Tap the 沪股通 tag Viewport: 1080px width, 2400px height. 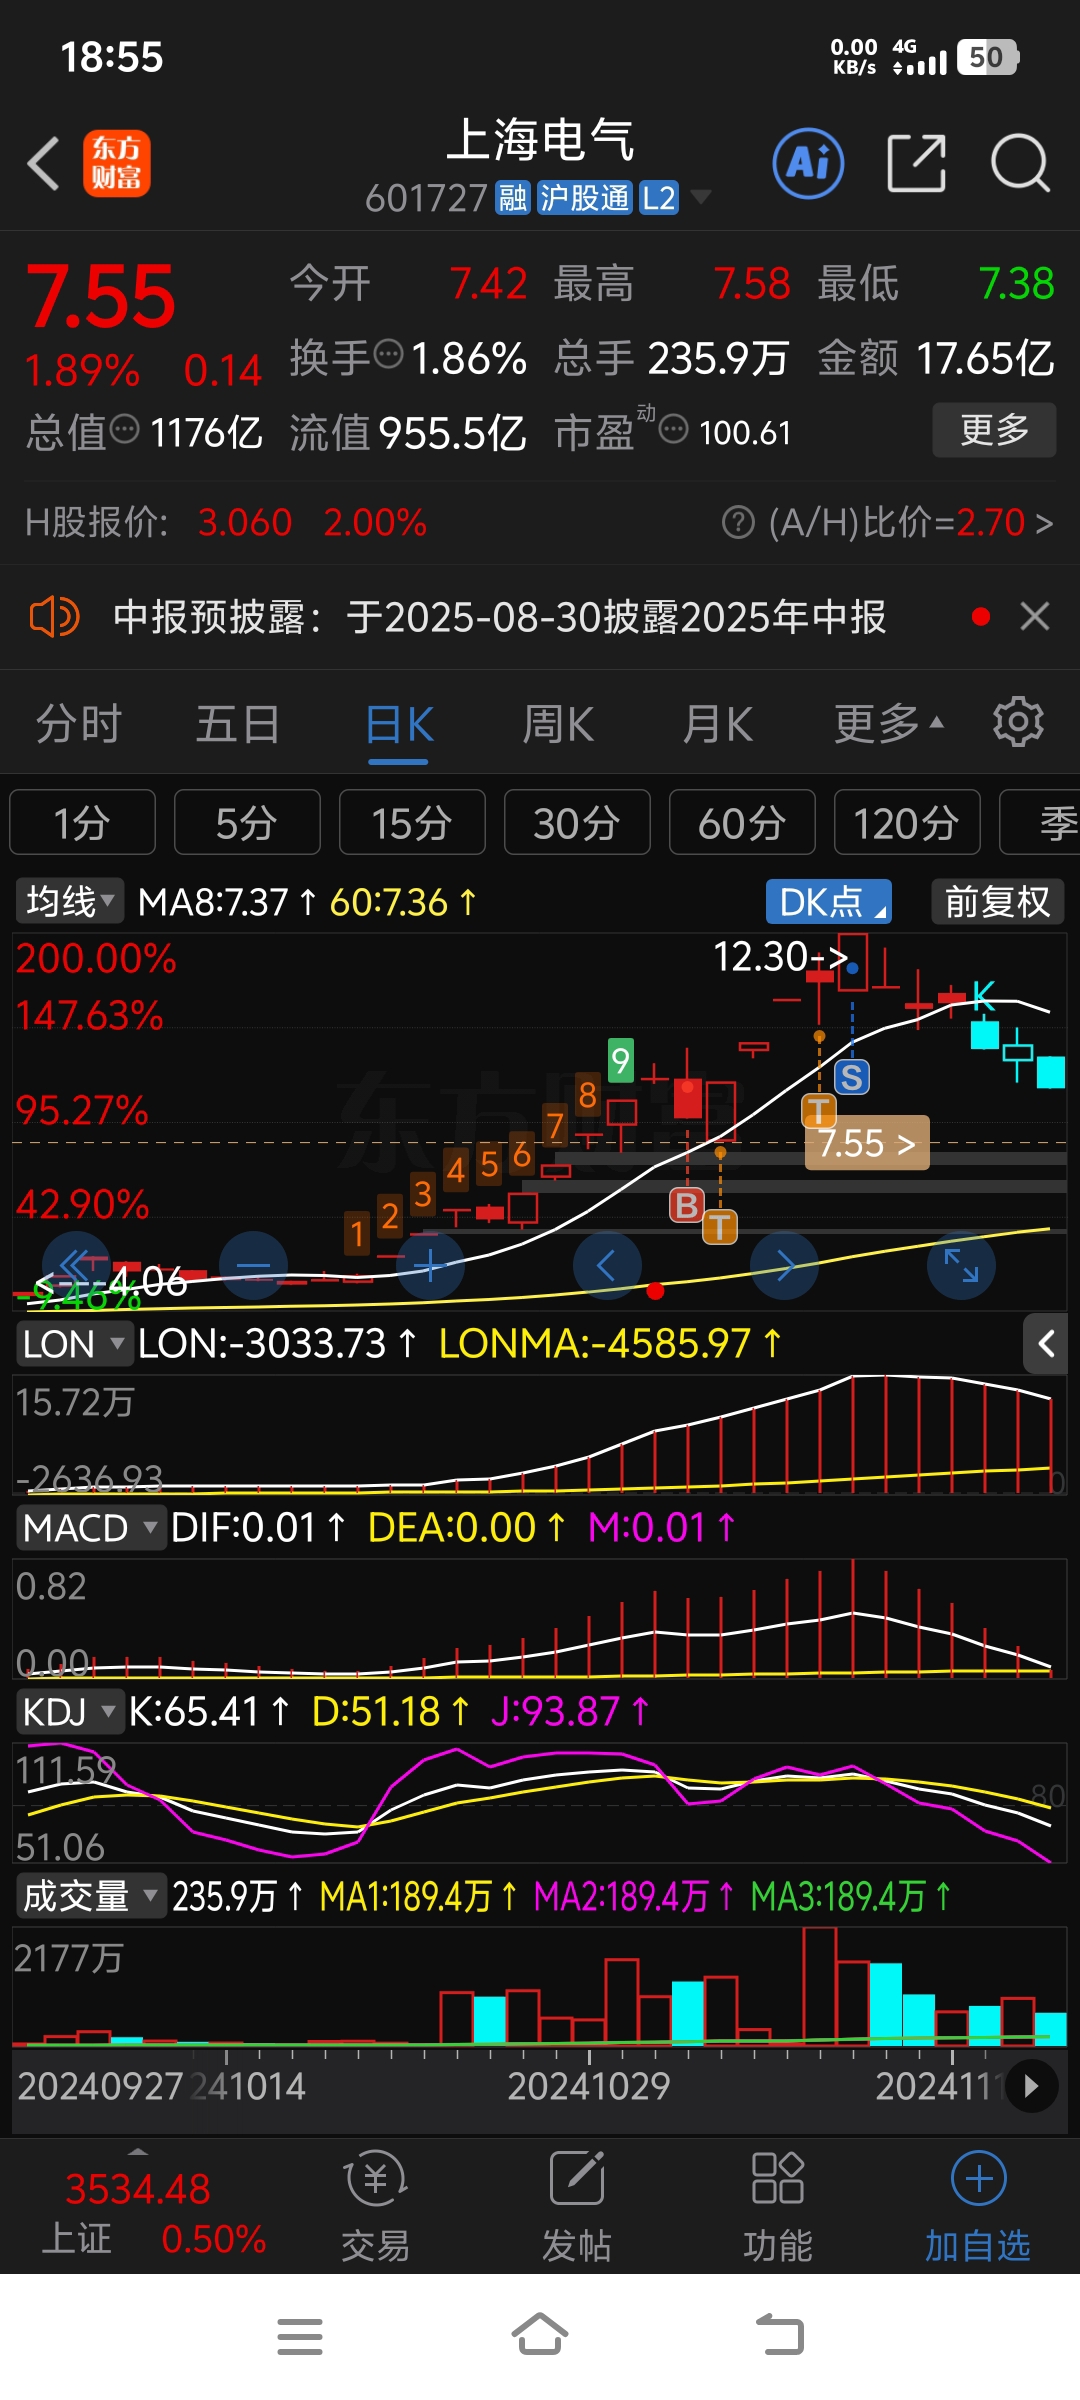coord(585,198)
